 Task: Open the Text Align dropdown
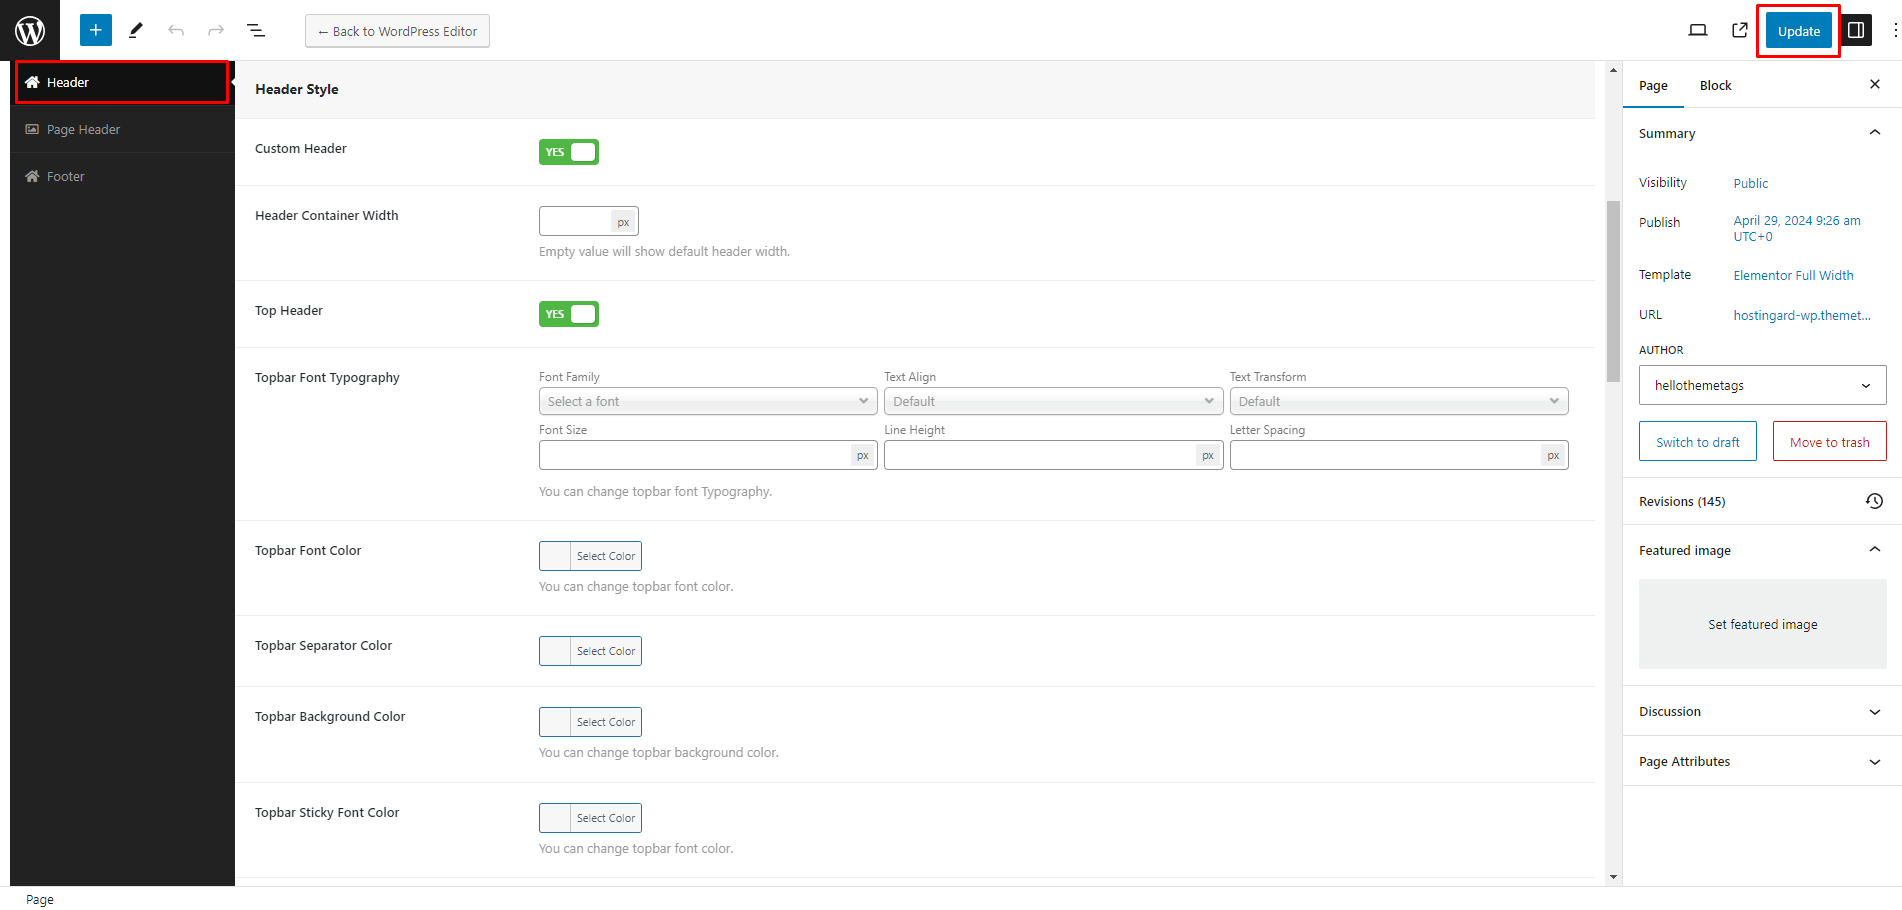[x=1054, y=401]
